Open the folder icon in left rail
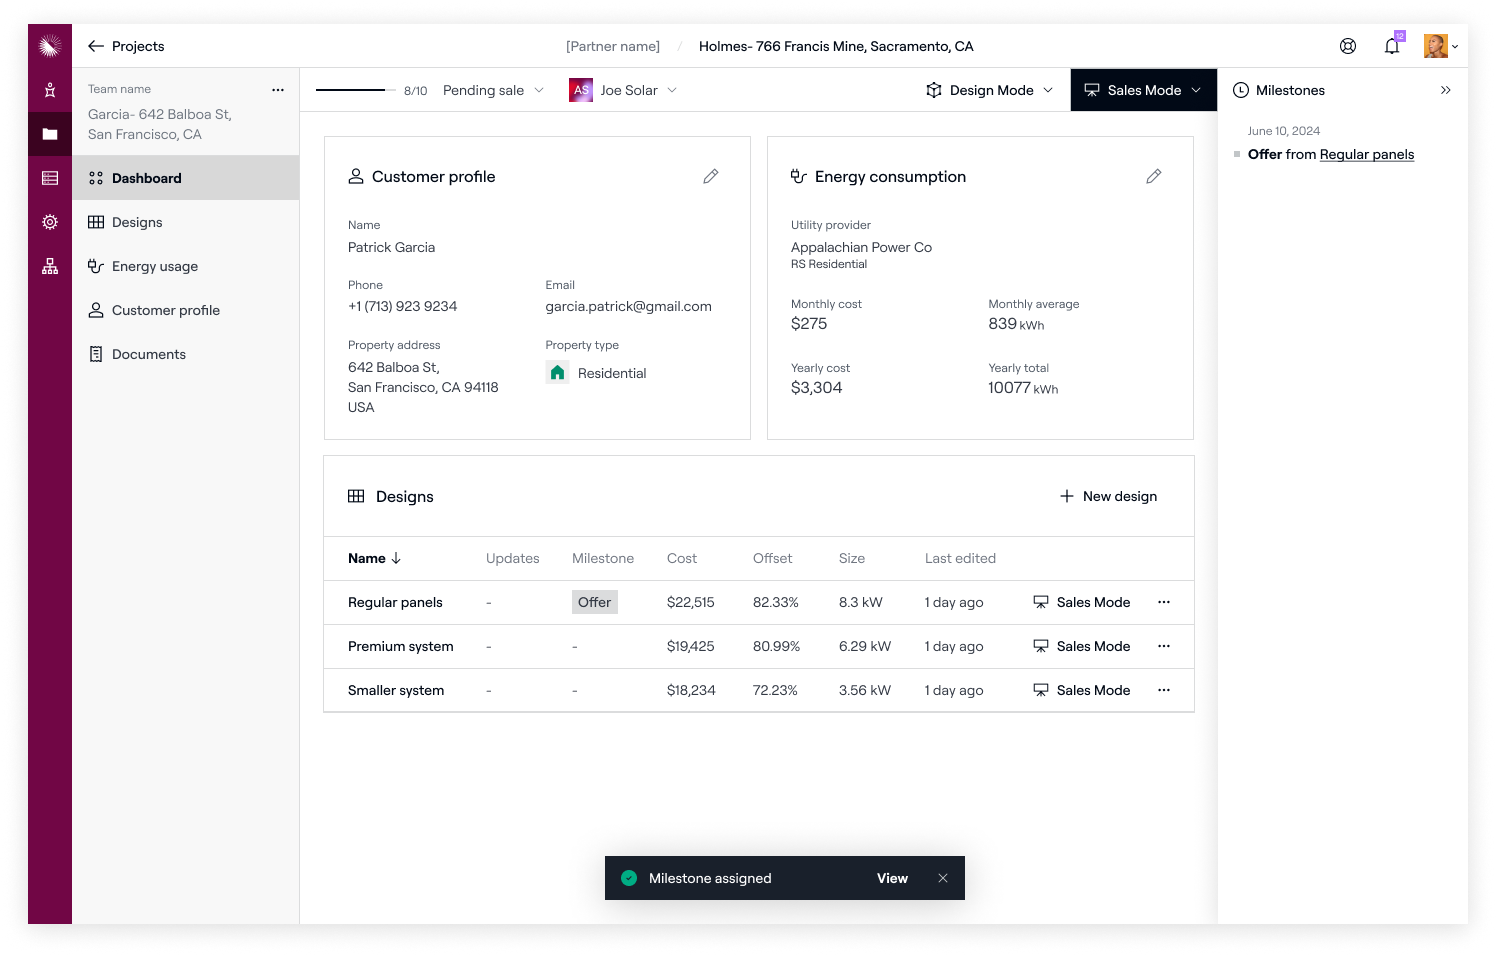Screen dimensions: 1496x956 pos(50,134)
